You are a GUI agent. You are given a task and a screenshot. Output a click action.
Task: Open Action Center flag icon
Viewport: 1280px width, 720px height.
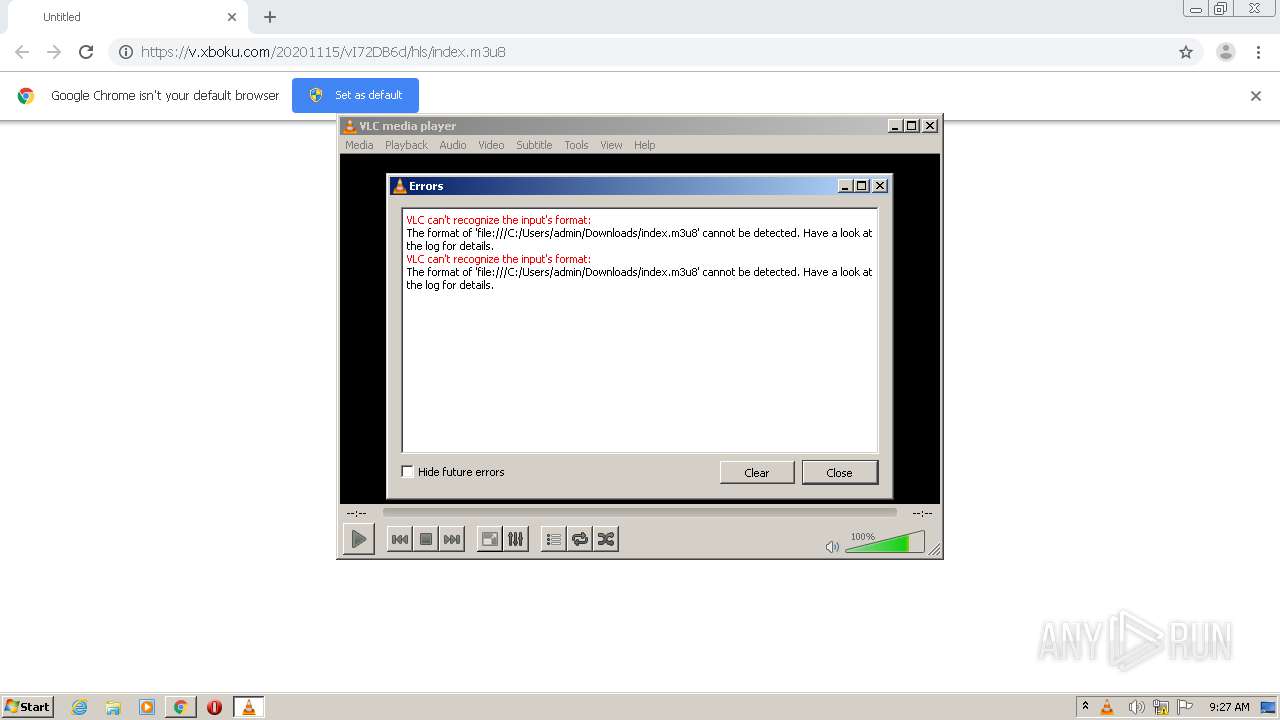[1185, 707]
